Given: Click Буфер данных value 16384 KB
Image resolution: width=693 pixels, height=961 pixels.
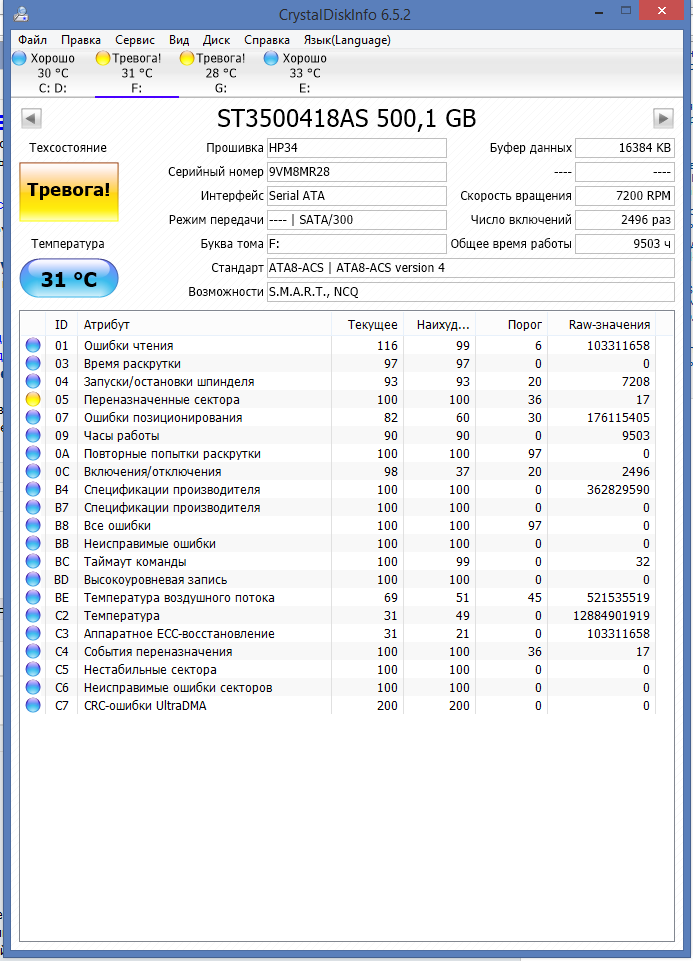Looking at the screenshot, I should (625, 148).
